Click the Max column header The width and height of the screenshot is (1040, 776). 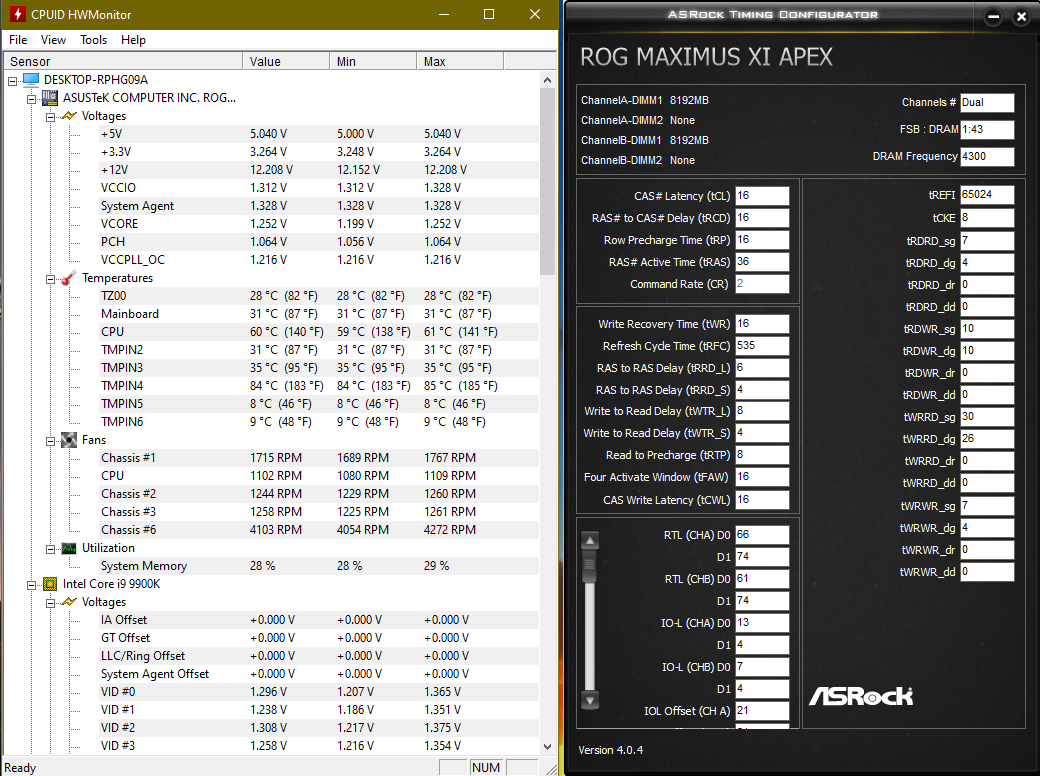(x=460, y=62)
